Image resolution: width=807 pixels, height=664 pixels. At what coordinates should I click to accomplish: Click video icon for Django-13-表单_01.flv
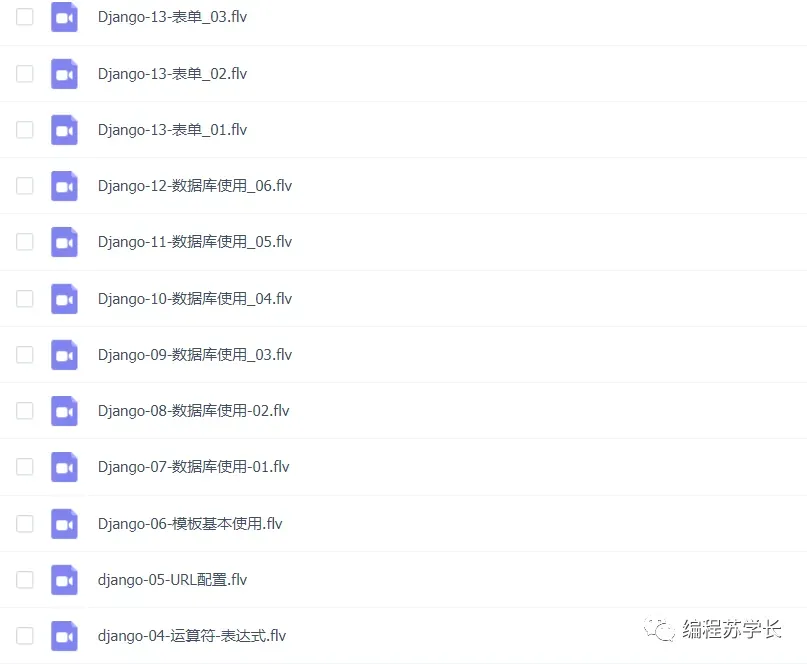pyautogui.click(x=64, y=130)
